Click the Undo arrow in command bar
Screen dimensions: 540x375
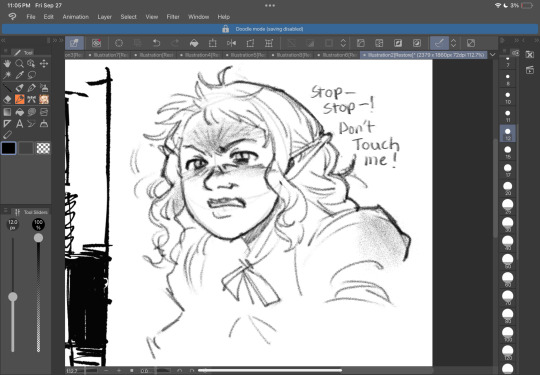[156, 43]
